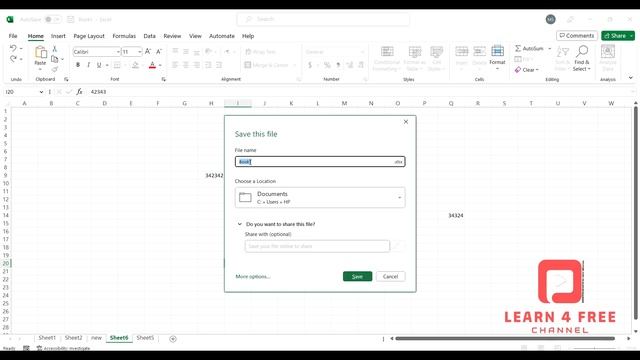Select the Sheet1 tab

click(47, 338)
